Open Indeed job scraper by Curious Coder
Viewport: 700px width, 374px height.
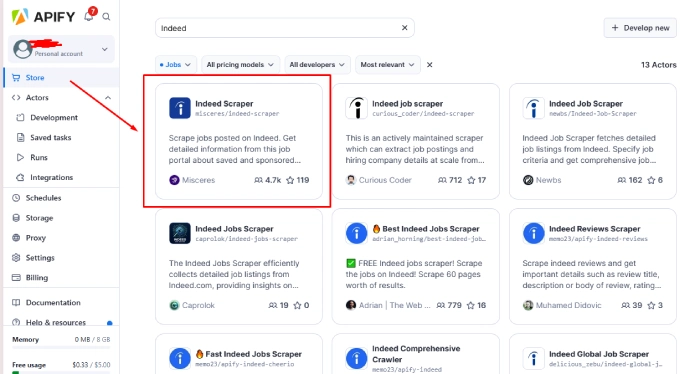(416, 141)
